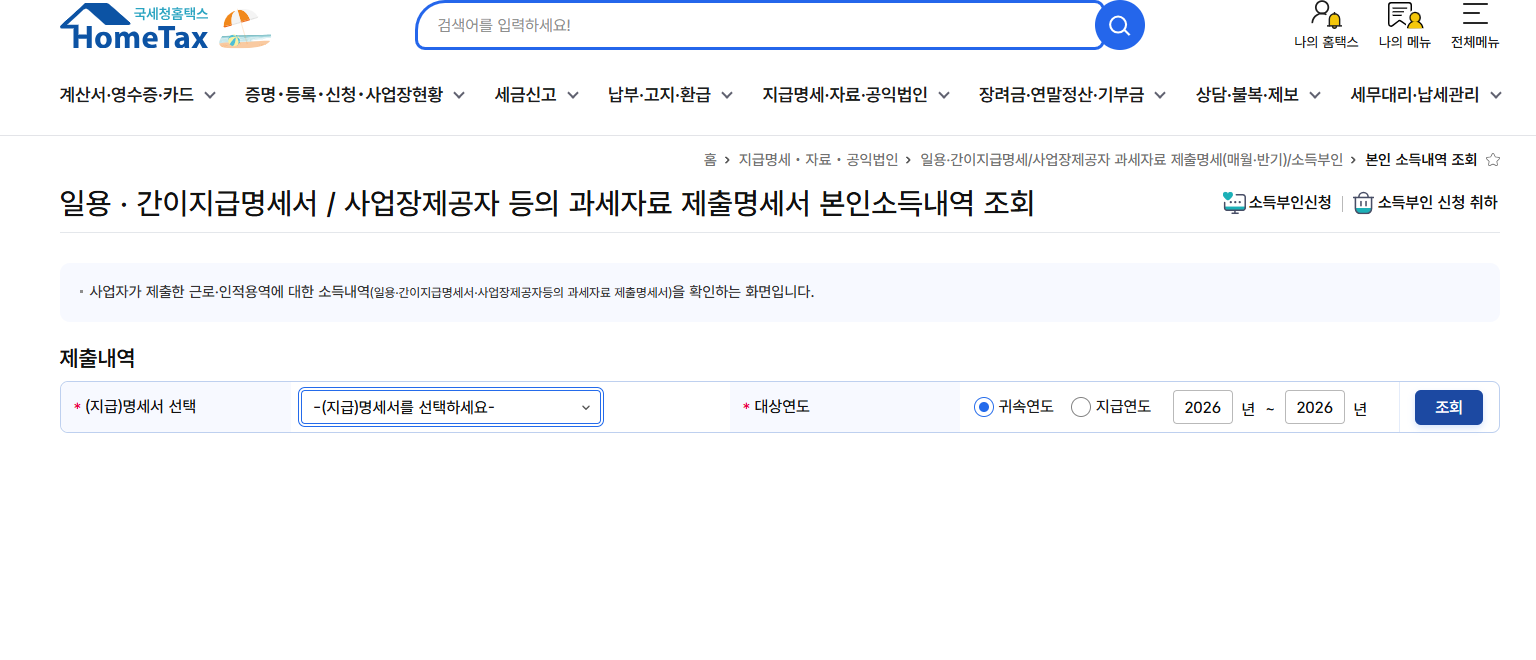Viewport: 1536px width, 660px height.
Task: Select the 귀속연도 radio button
Action: coord(983,407)
